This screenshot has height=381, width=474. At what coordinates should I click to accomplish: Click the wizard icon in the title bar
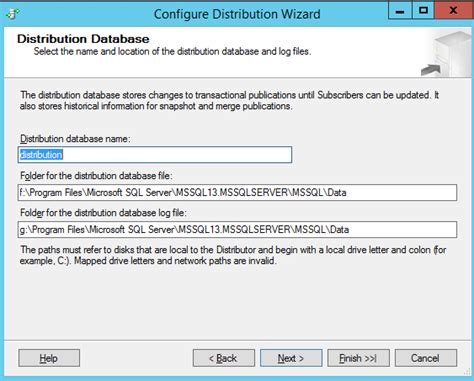click(13, 14)
